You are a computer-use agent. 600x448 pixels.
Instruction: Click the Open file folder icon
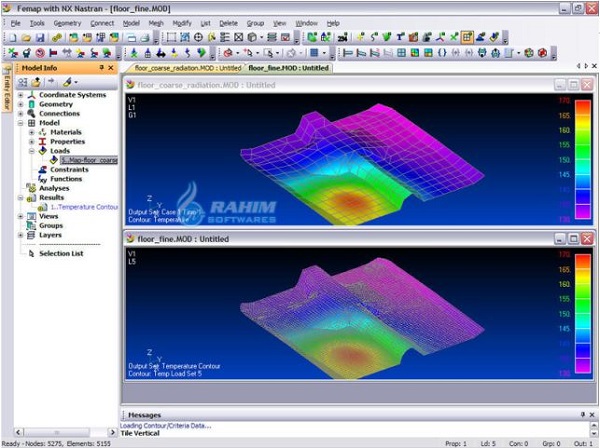pos(26,37)
